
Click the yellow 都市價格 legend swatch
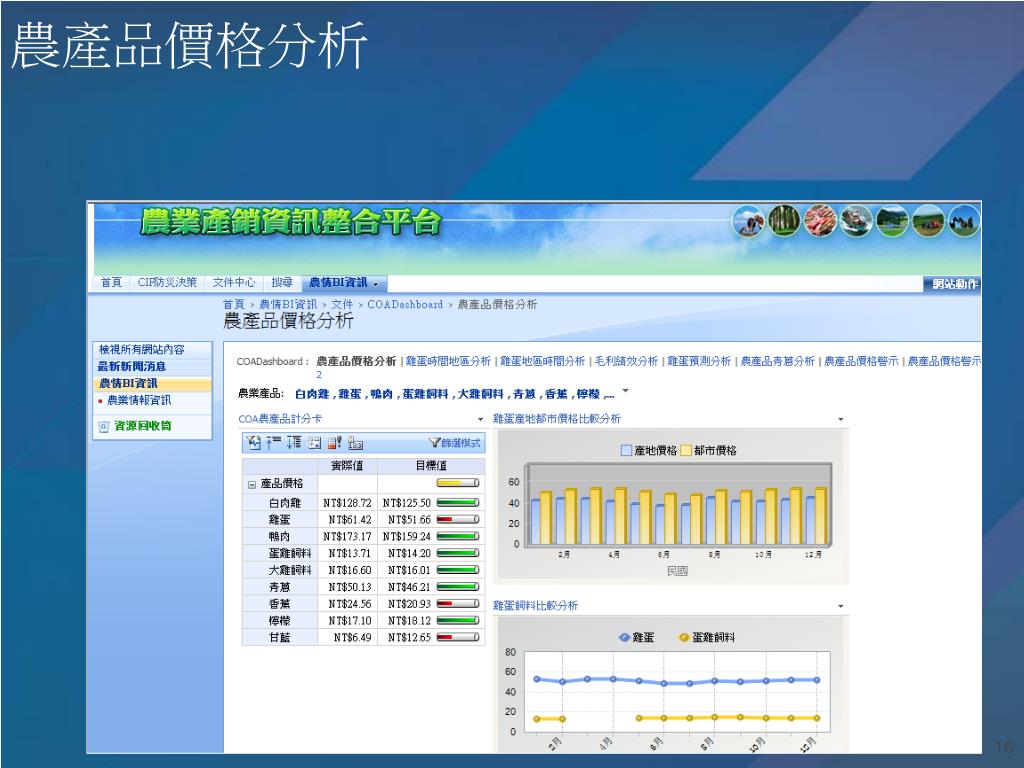pyautogui.click(x=686, y=451)
